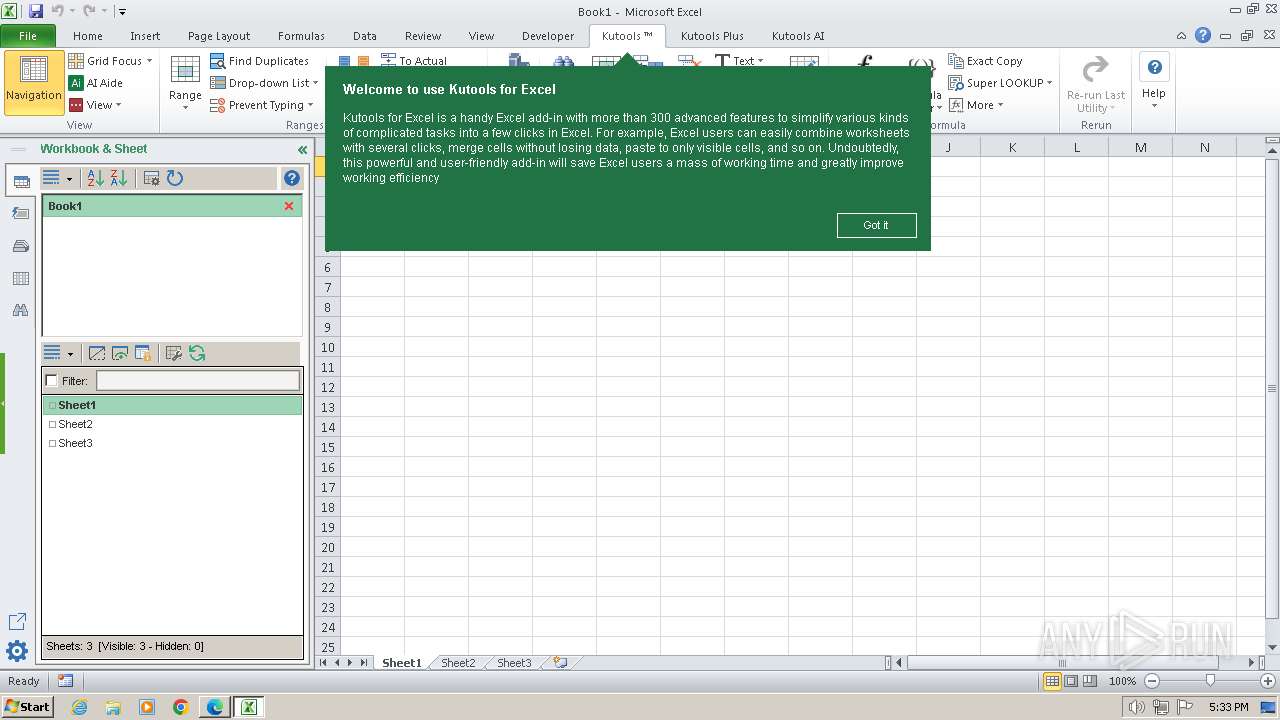This screenshot has height=720, width=1280.
Task: Click the pop-out arrow icon above settings
Action: (17, 622)
